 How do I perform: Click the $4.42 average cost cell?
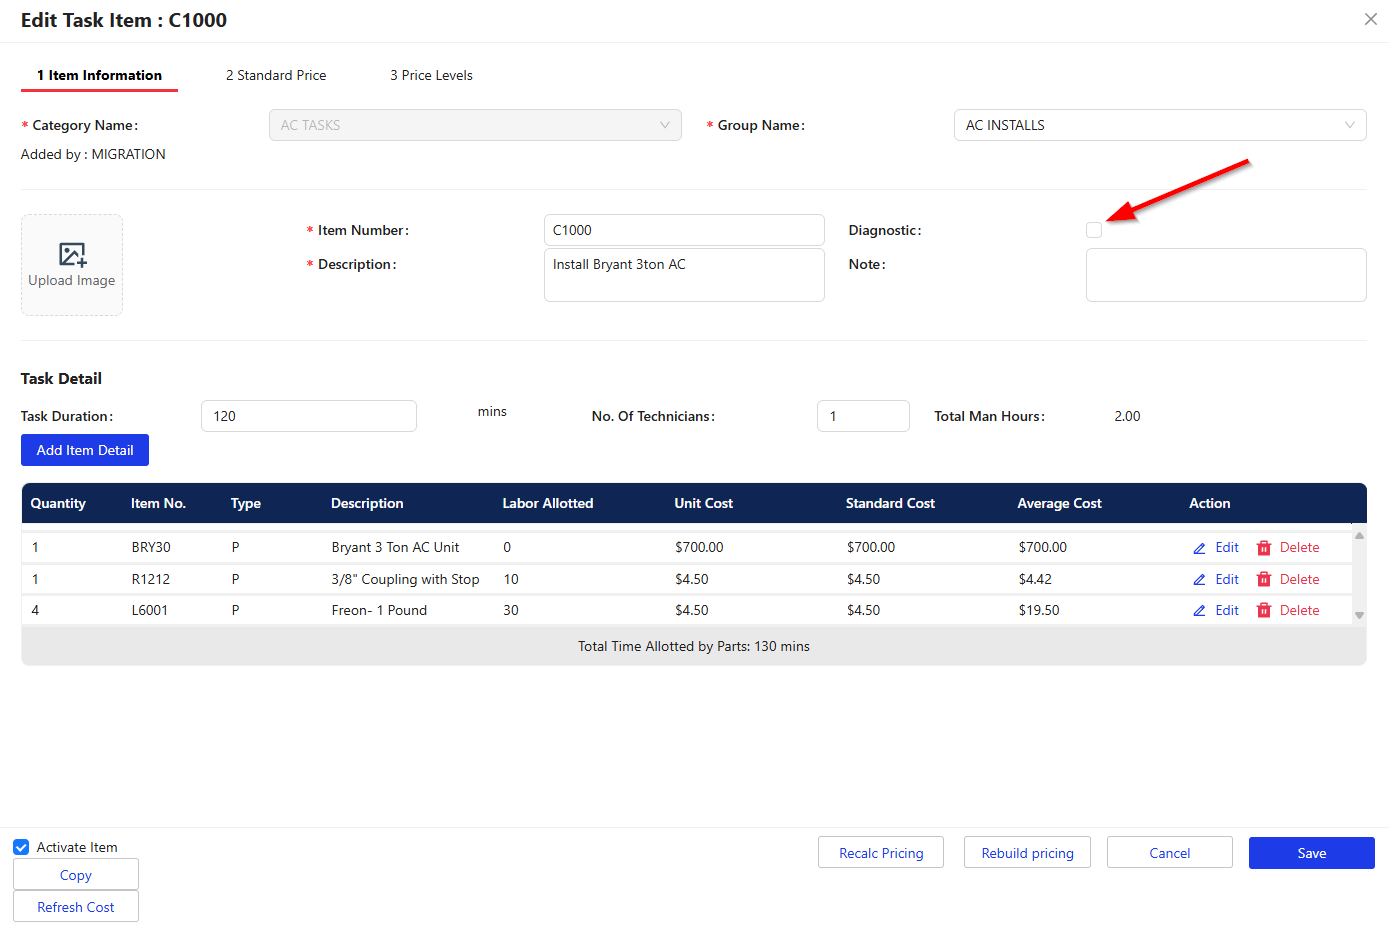1035,580
